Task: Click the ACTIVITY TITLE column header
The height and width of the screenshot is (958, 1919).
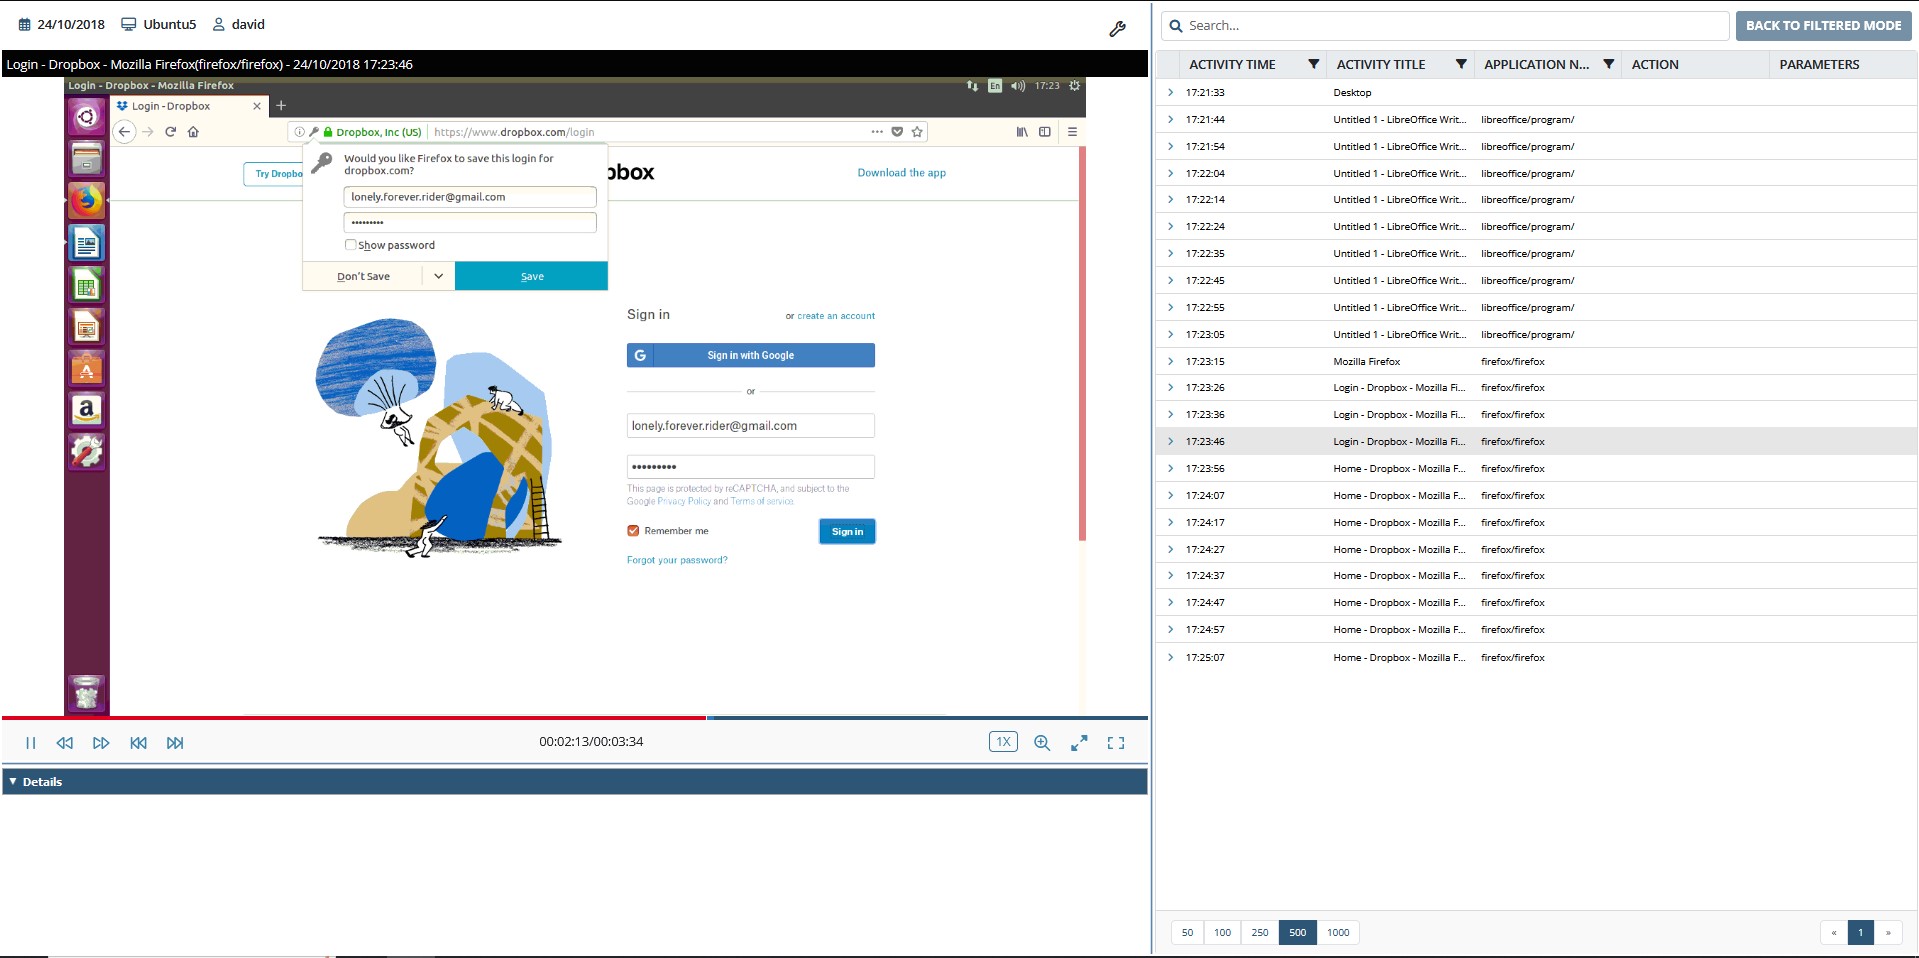Action: (1381, 64)
